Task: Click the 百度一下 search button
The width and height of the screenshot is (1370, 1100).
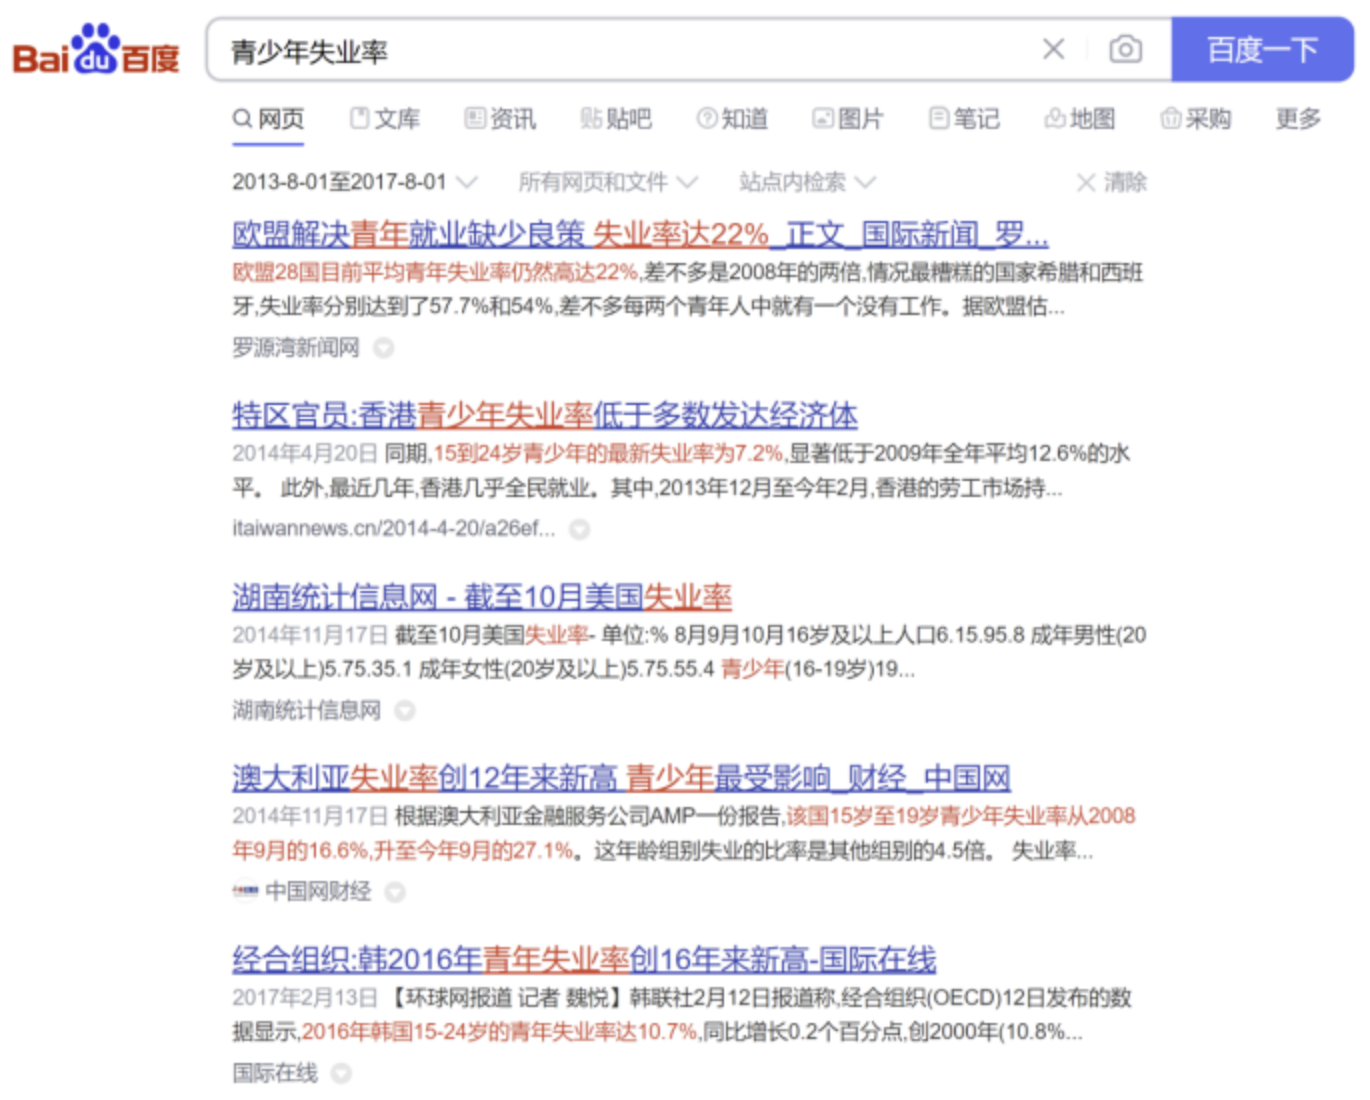Action: pyautogui.click(x=1262, y=49)
